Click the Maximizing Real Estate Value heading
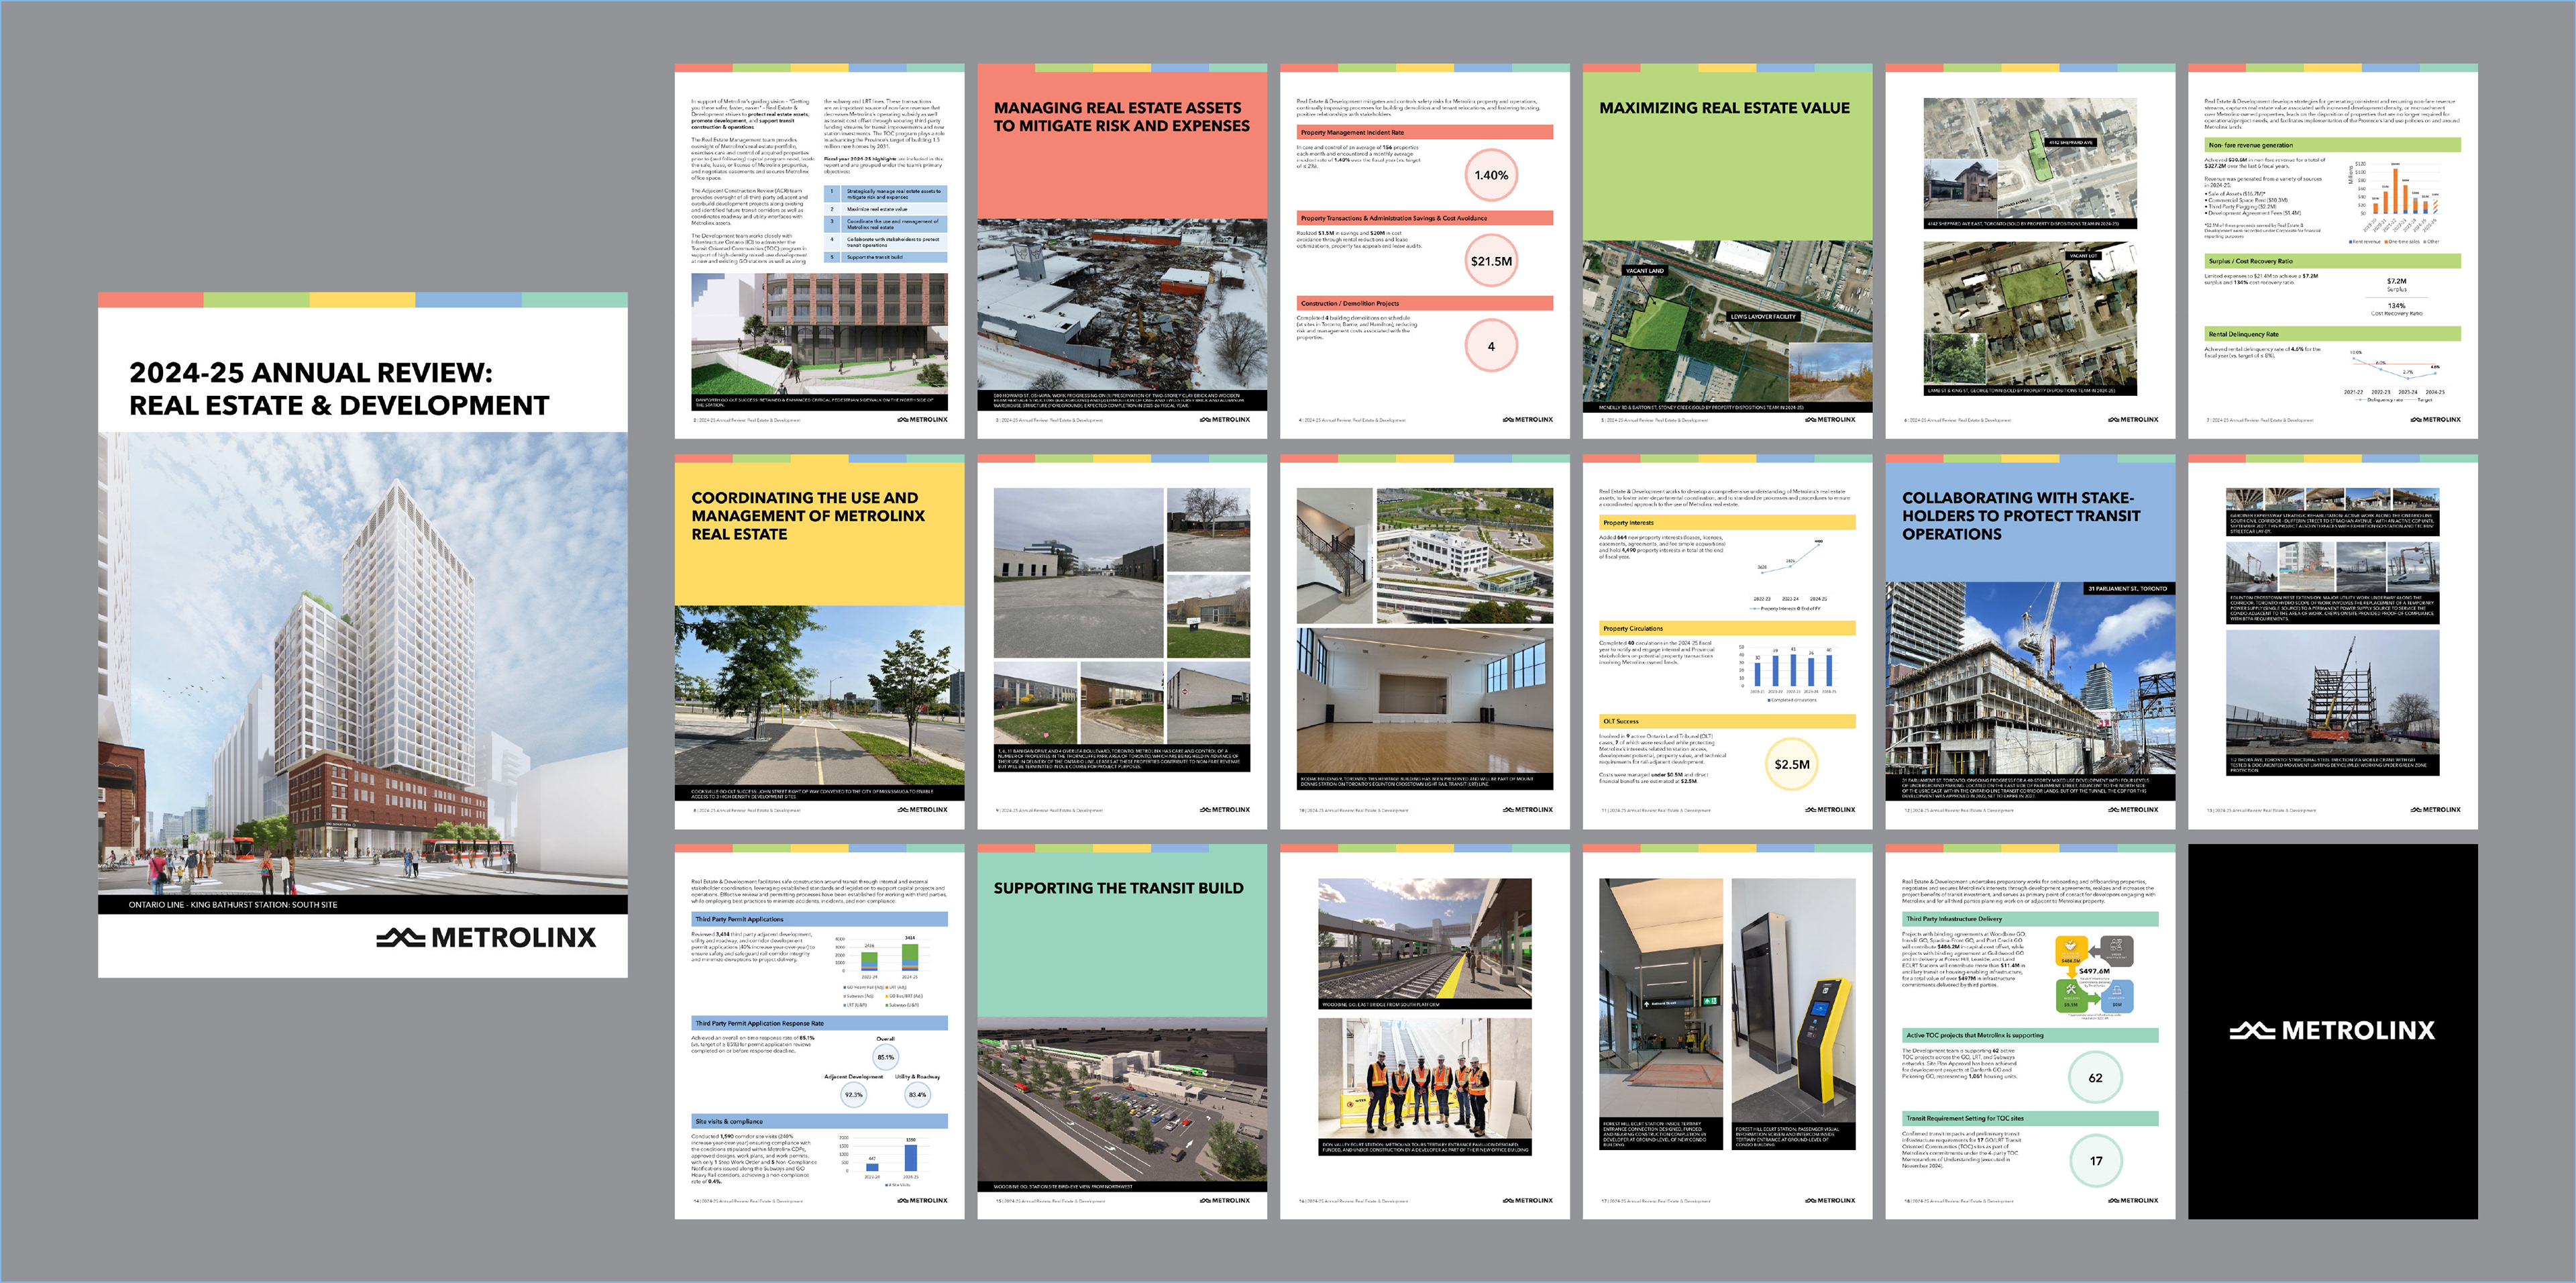This screenshot has width=2576, height=1283. pyautogui.click(x=1724, y=108)
